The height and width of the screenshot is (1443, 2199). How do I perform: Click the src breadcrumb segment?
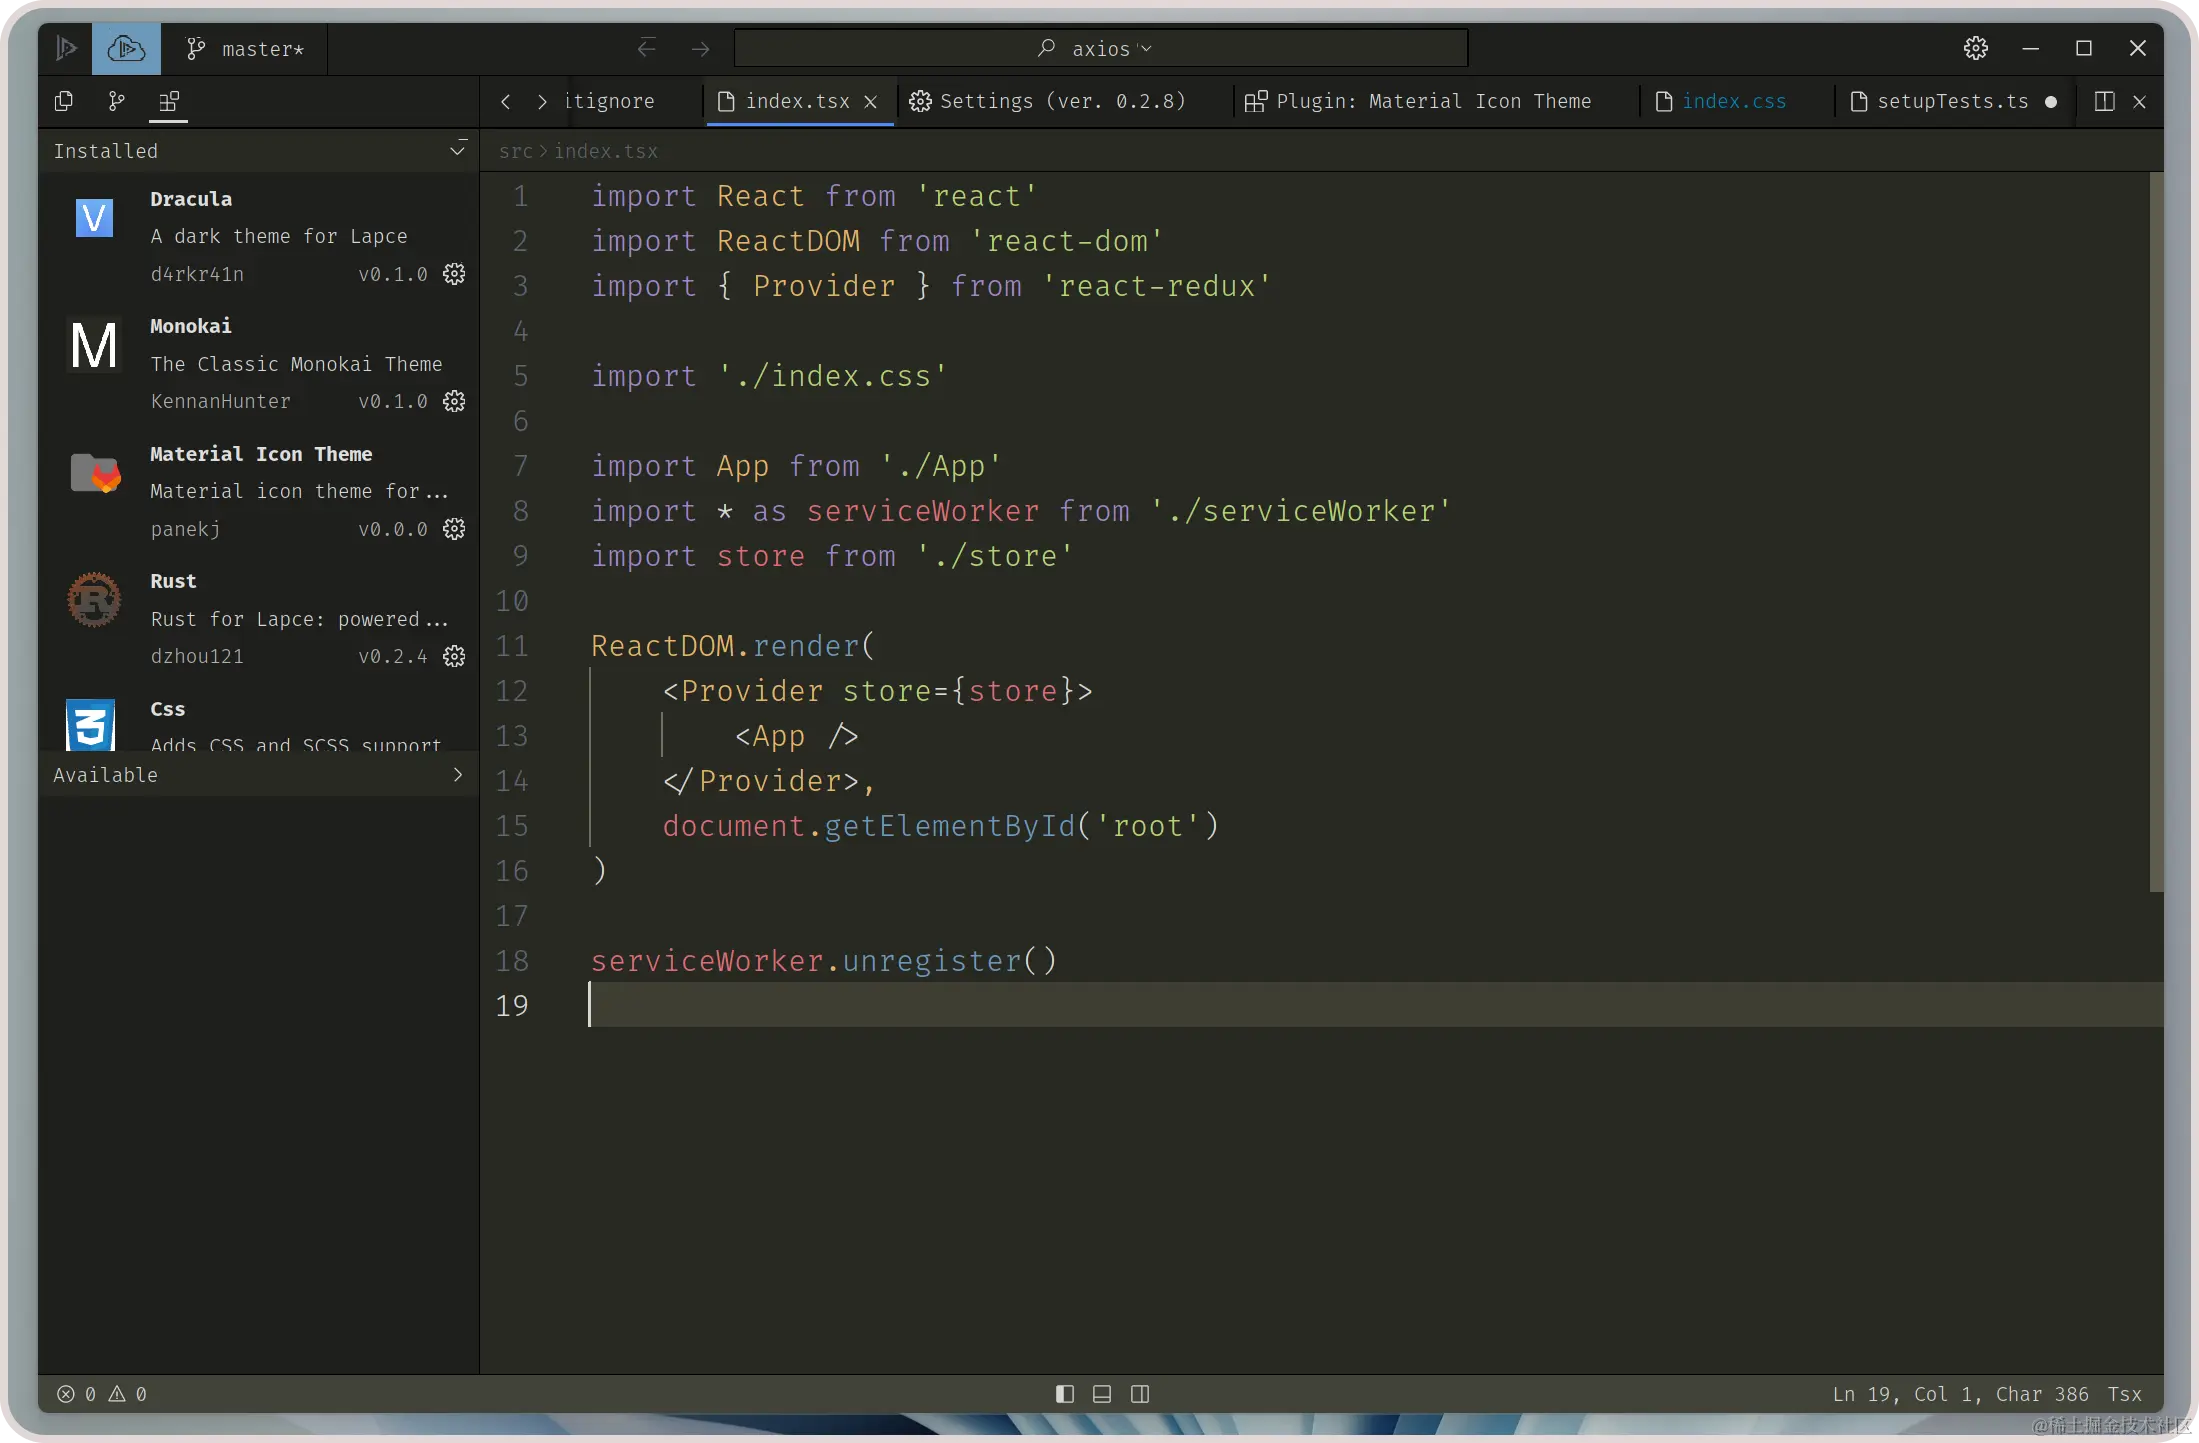pos(516,151)
